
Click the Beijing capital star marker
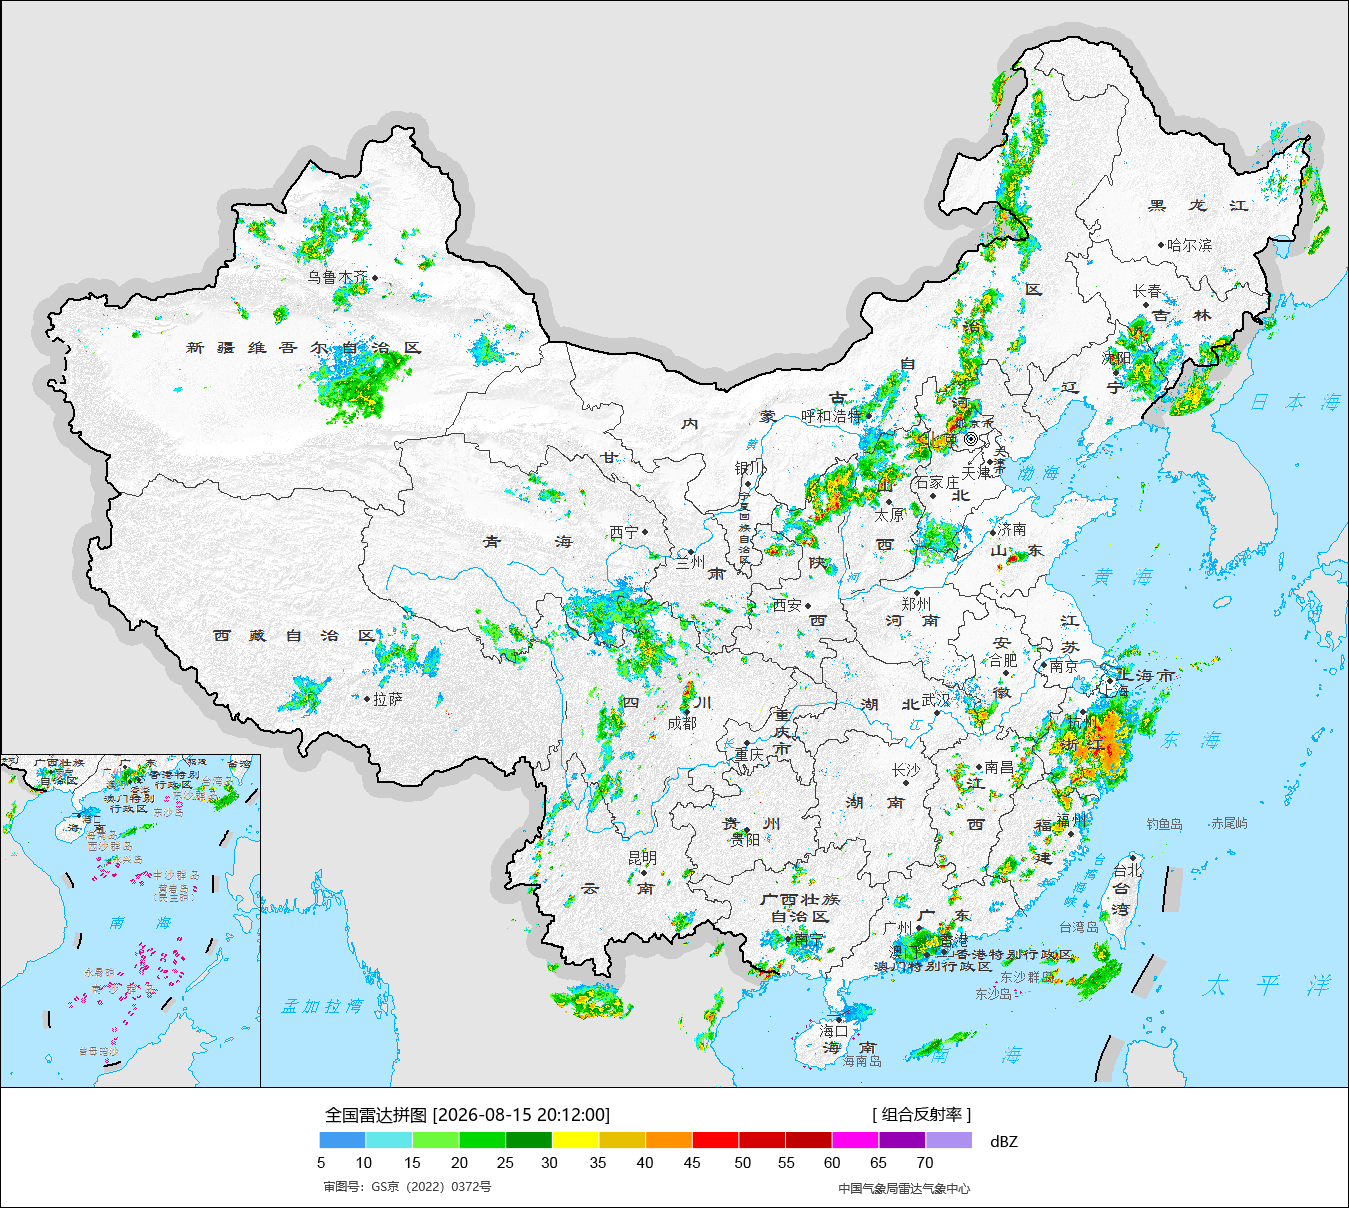coord(971,439)
